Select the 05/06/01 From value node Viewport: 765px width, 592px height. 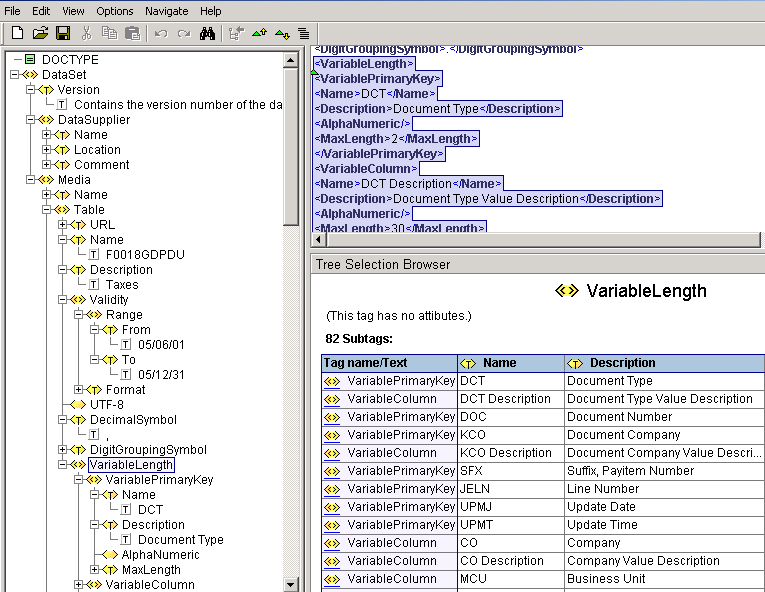[161, 345]
